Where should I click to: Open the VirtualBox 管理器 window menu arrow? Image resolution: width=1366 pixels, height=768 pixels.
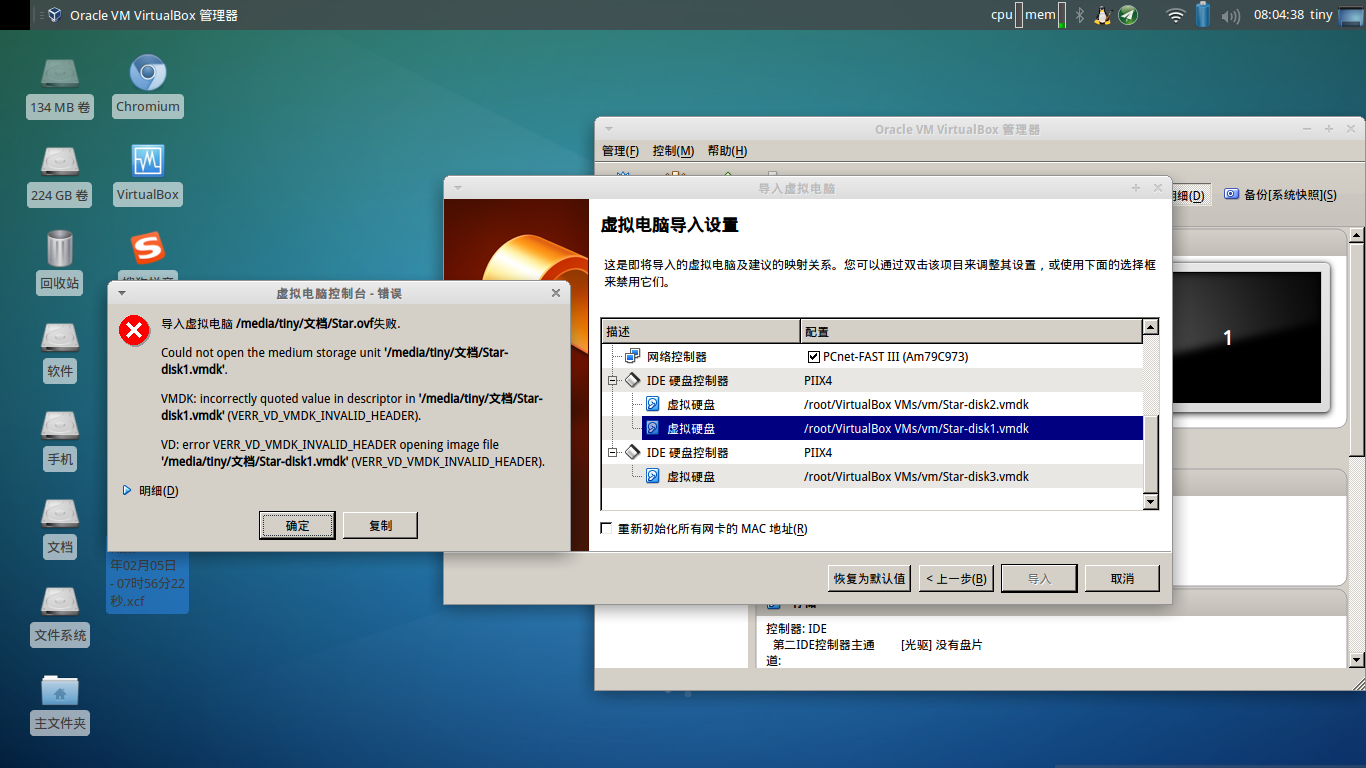pos(608,129)
